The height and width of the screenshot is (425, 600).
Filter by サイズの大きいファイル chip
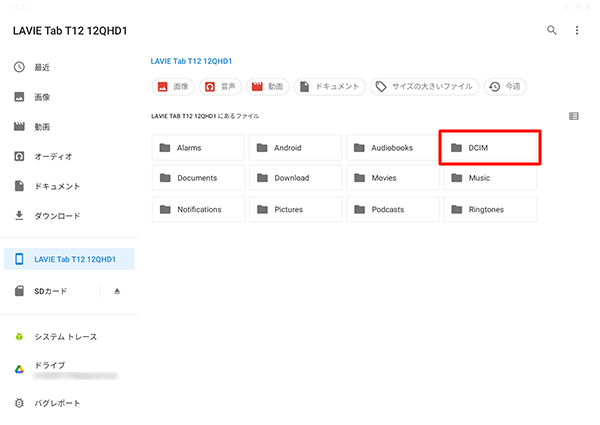point(425,86)
